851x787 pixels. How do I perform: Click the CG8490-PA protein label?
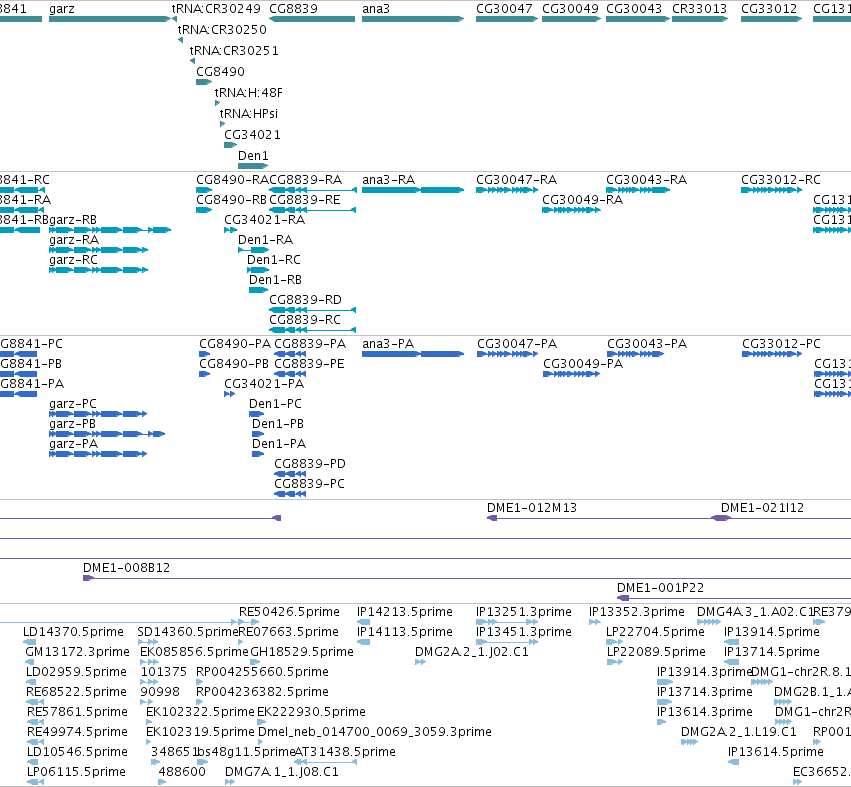(x=235, y=344)
